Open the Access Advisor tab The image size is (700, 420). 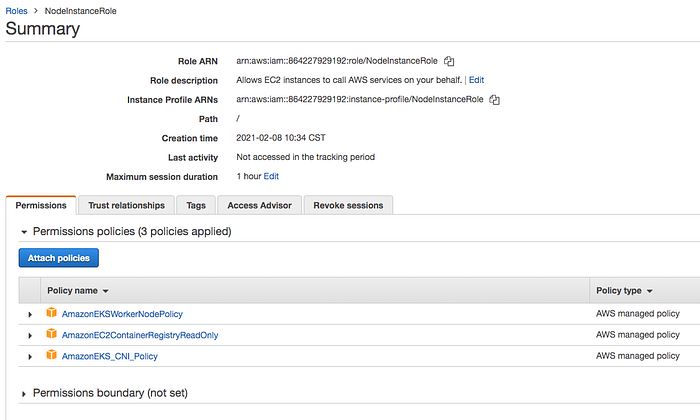(259, 205)
